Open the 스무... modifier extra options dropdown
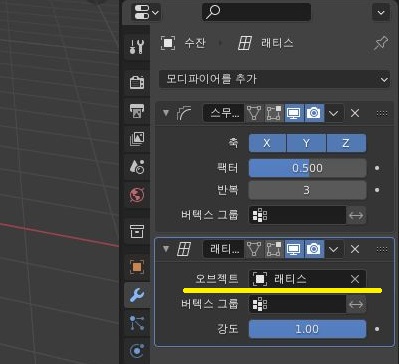399x364 pixels. click(334, 113)
